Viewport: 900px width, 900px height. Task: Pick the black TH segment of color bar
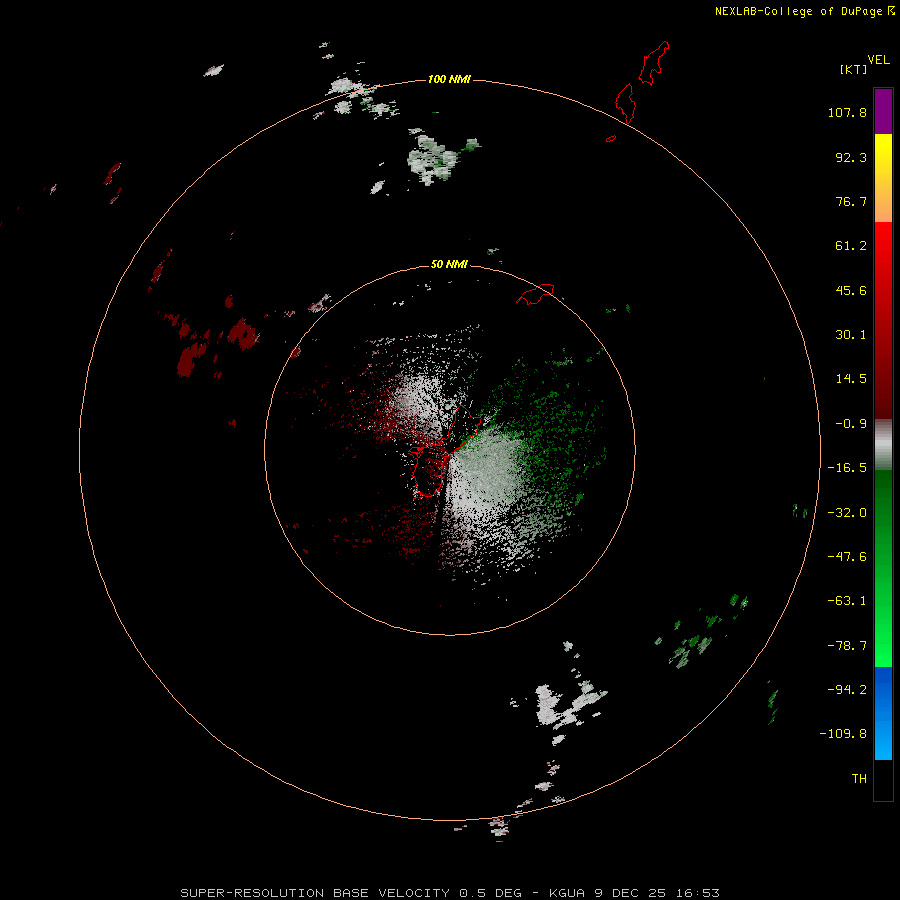(x=883, y=779)
